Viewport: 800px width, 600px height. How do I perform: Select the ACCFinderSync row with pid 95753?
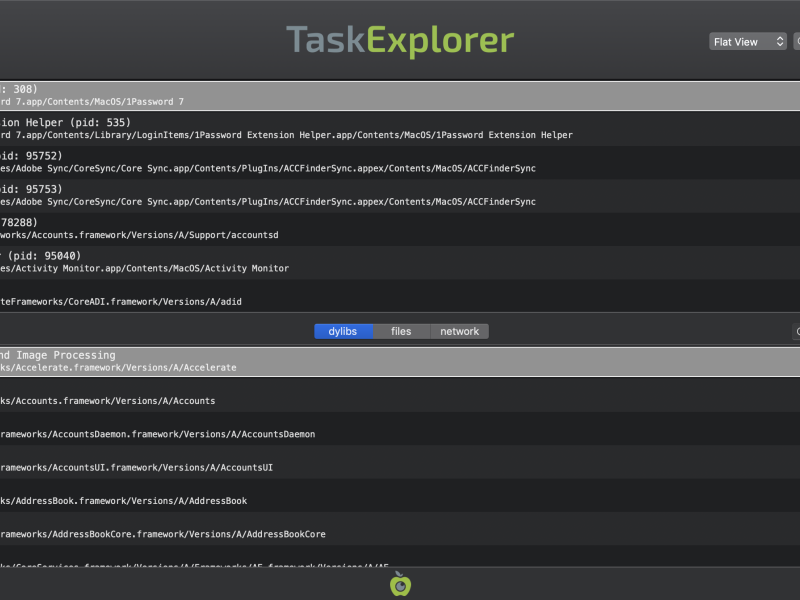(x=400, y=195)
